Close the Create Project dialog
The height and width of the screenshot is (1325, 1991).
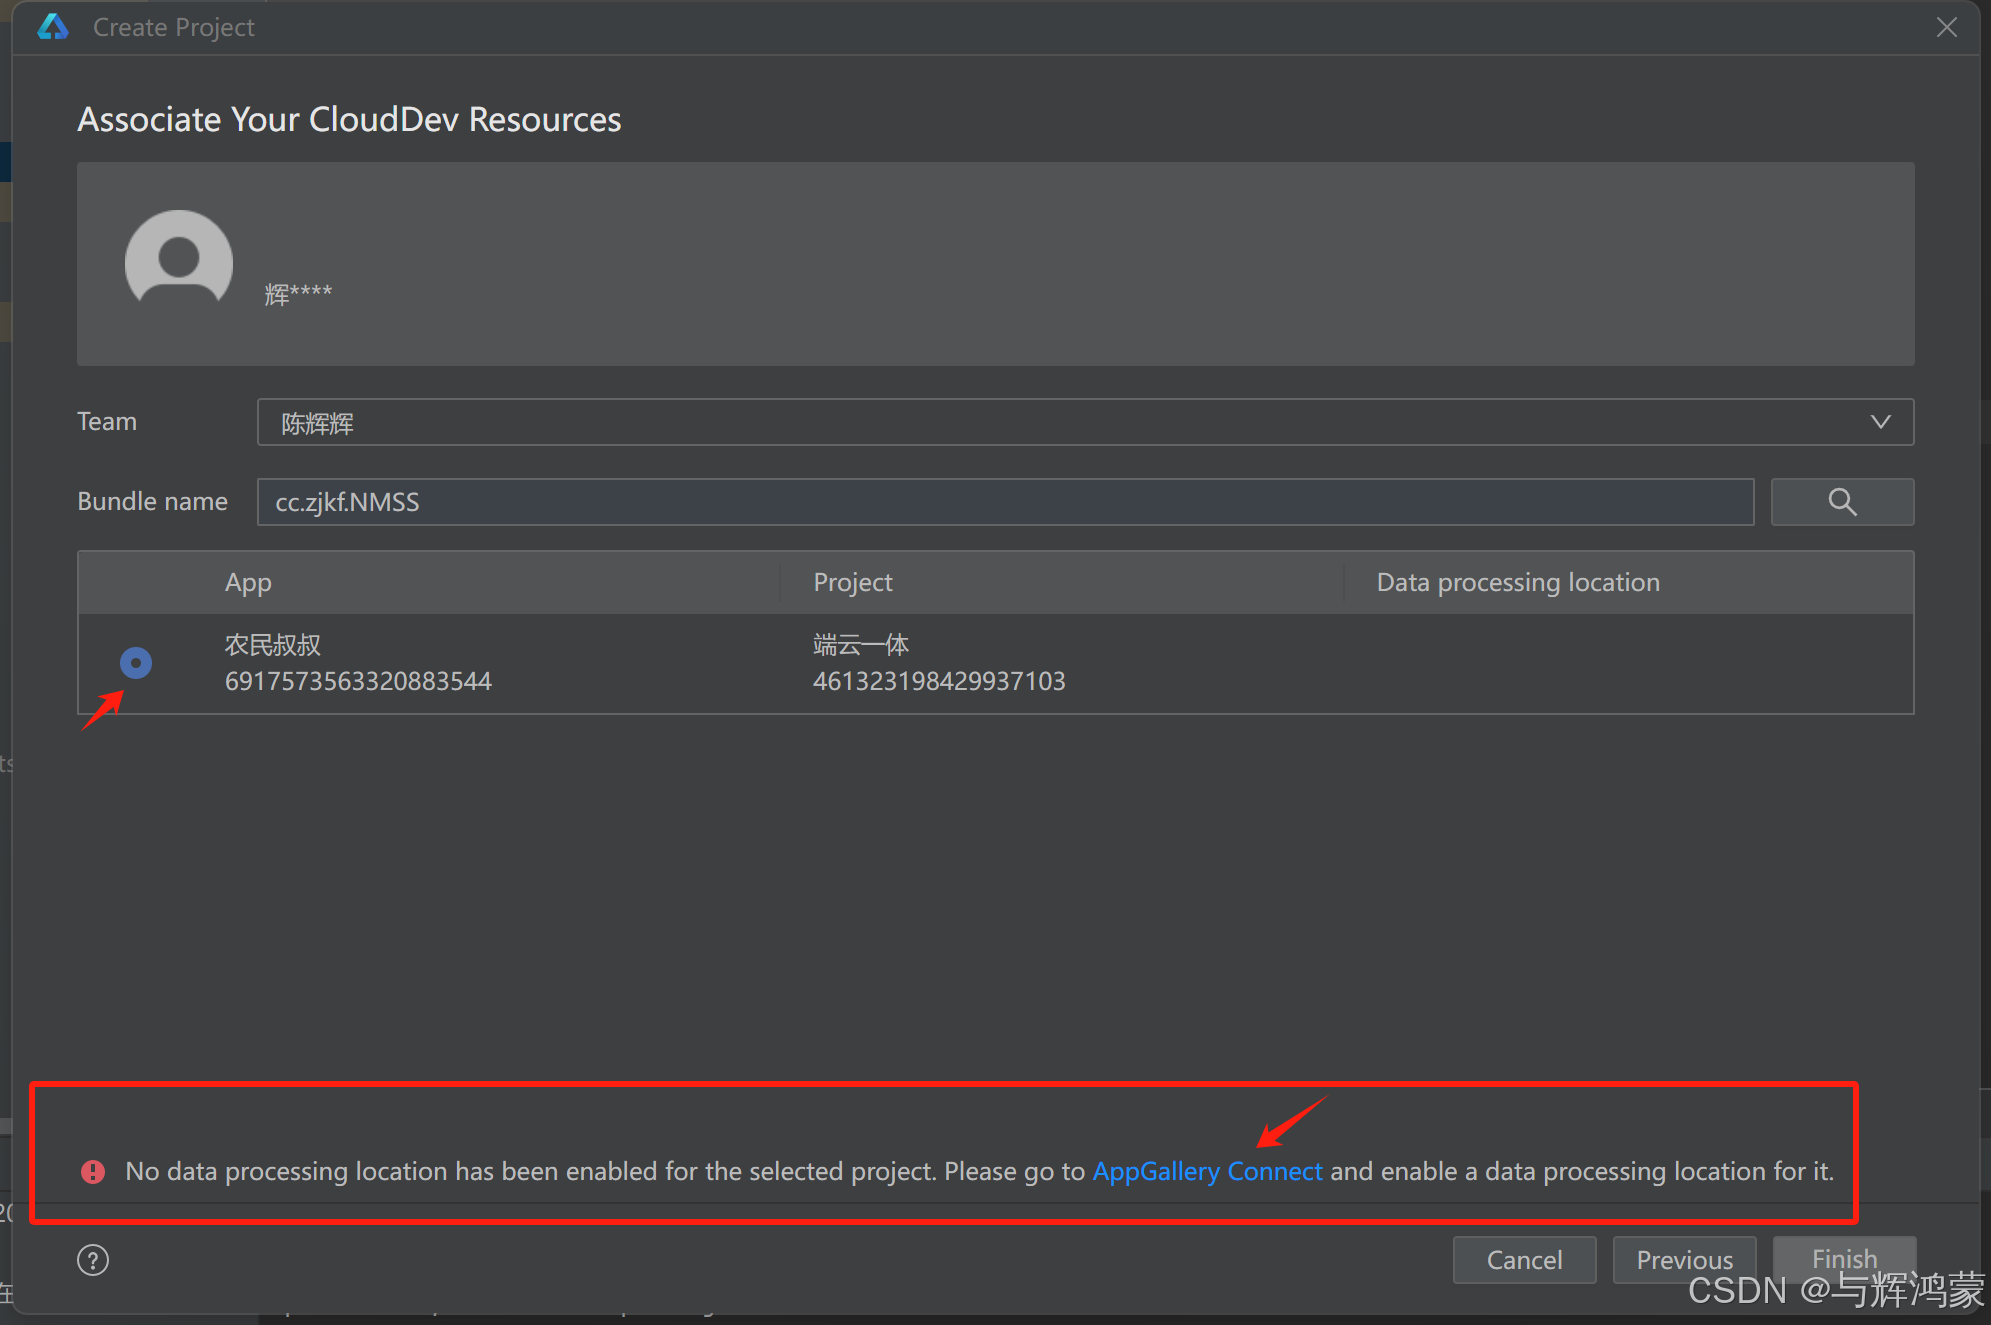[x=1946, y=27]
